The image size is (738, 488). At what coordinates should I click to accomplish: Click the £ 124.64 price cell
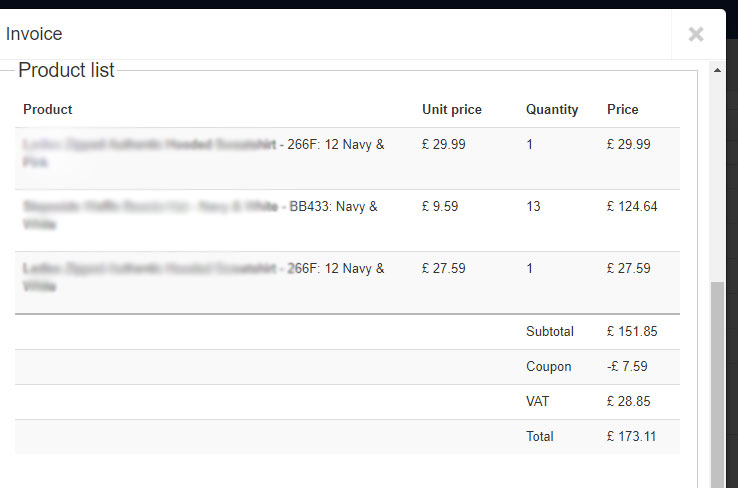pos(632,207)
